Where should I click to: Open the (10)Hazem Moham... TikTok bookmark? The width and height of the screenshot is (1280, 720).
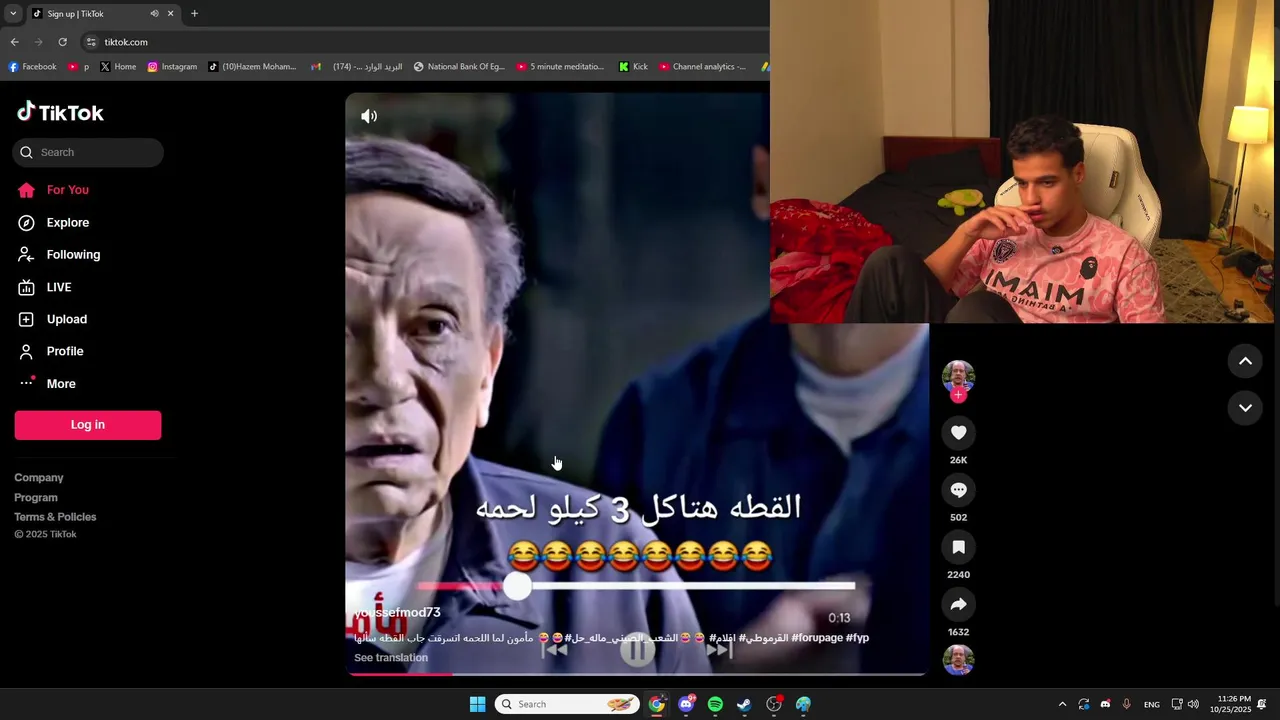[252, 67]
